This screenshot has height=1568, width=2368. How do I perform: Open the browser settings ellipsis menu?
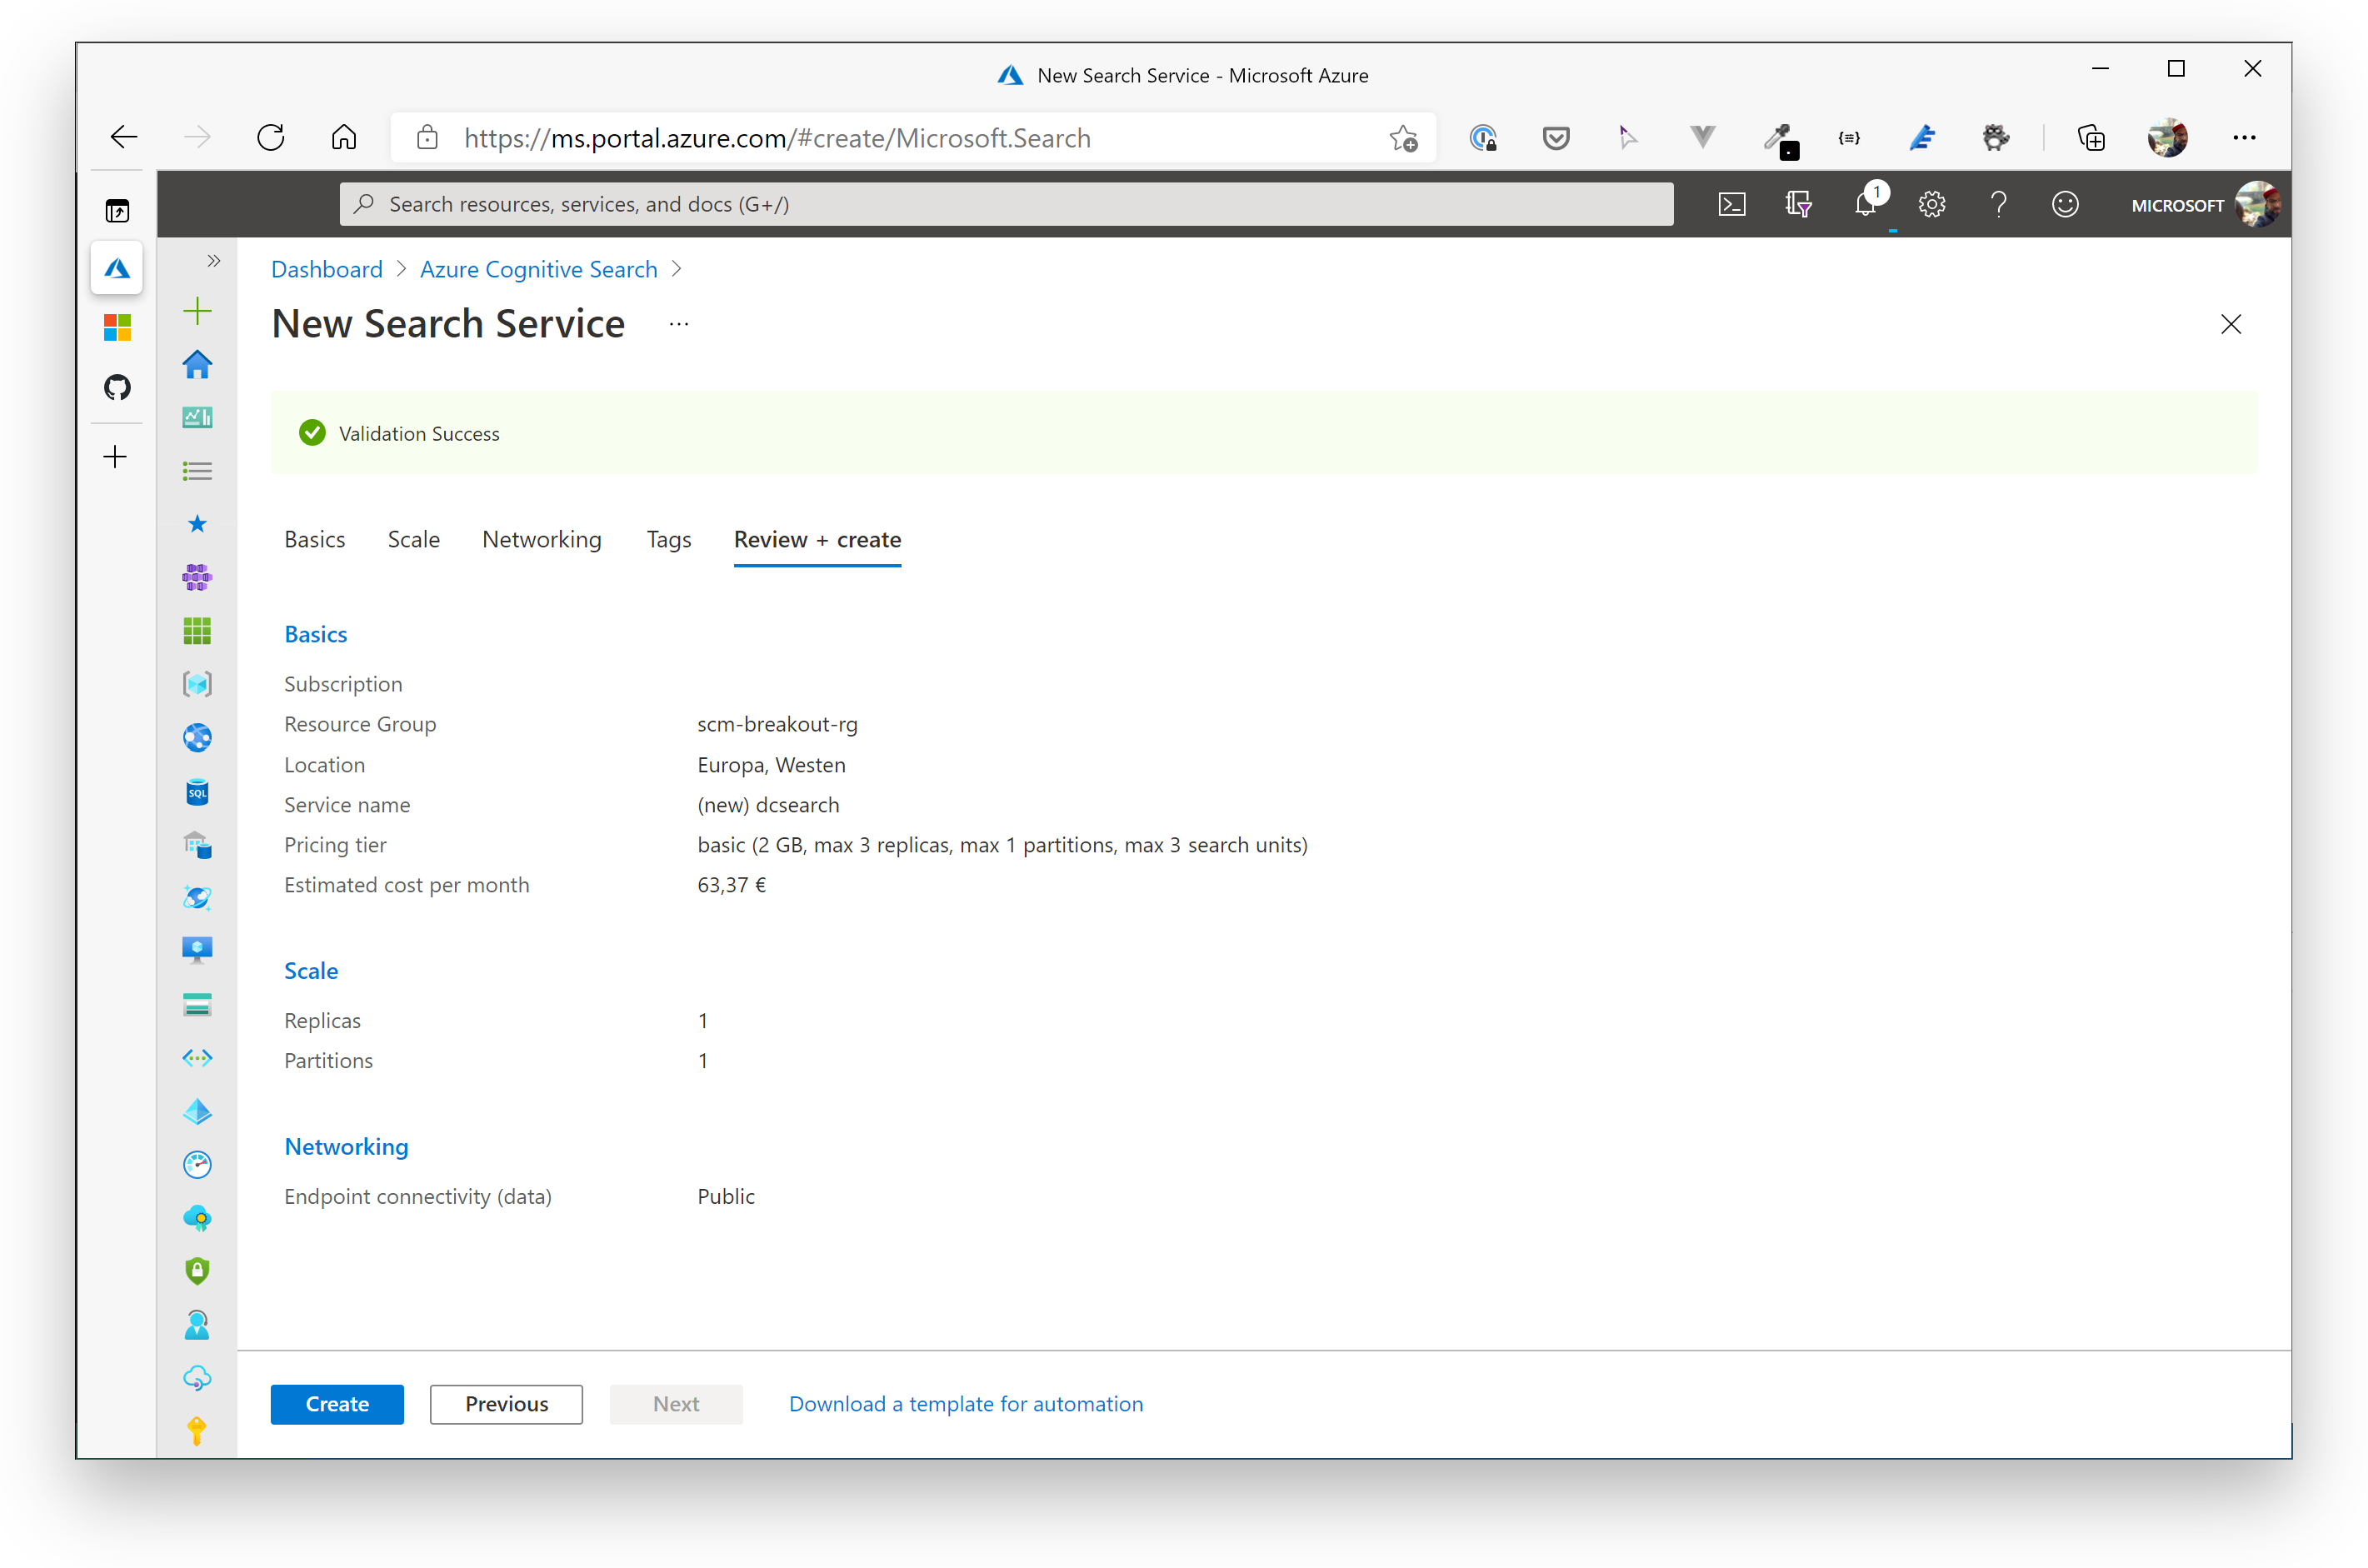(2245, 137)
